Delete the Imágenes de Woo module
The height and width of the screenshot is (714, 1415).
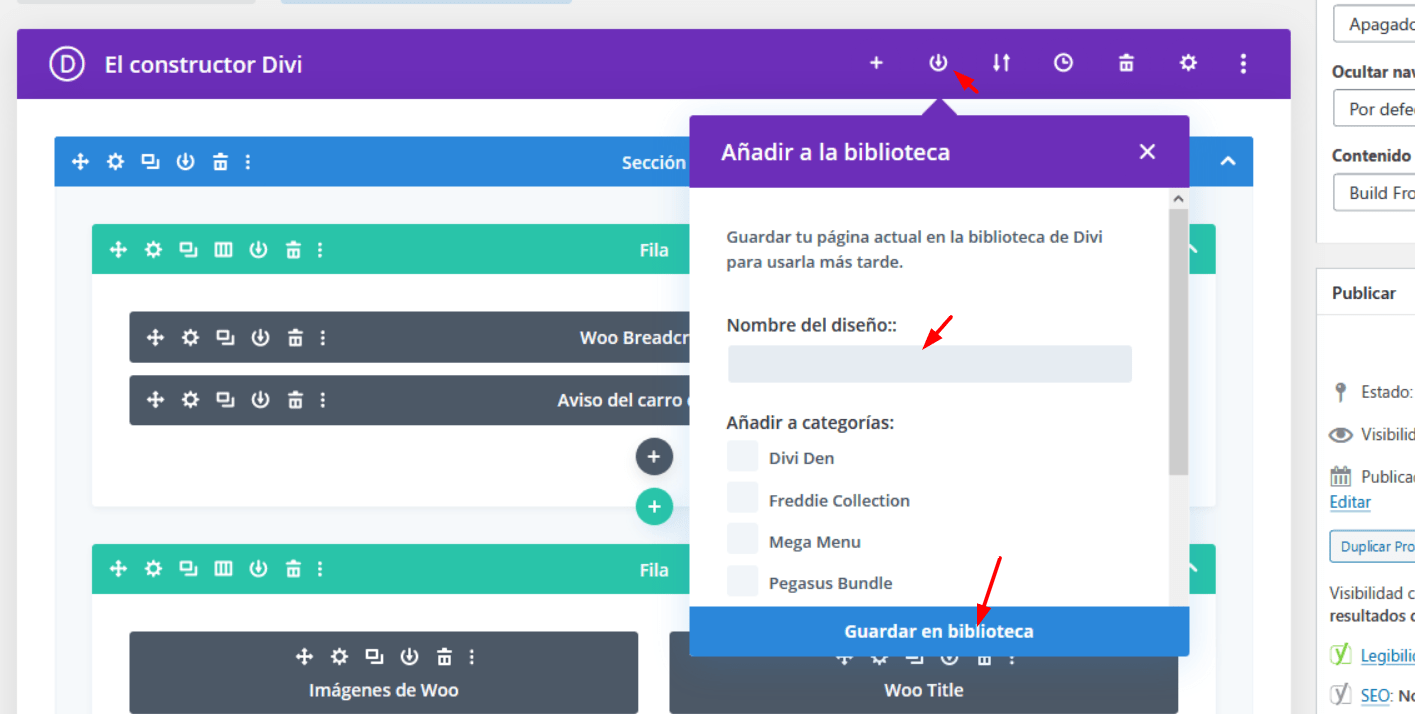444,657
